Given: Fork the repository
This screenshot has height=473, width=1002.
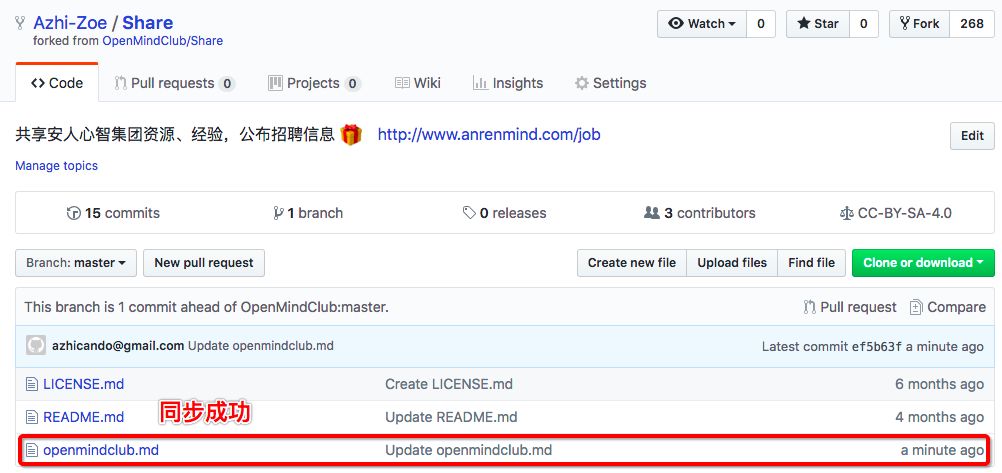Looking at the screenshot, I should coord(919,24).
